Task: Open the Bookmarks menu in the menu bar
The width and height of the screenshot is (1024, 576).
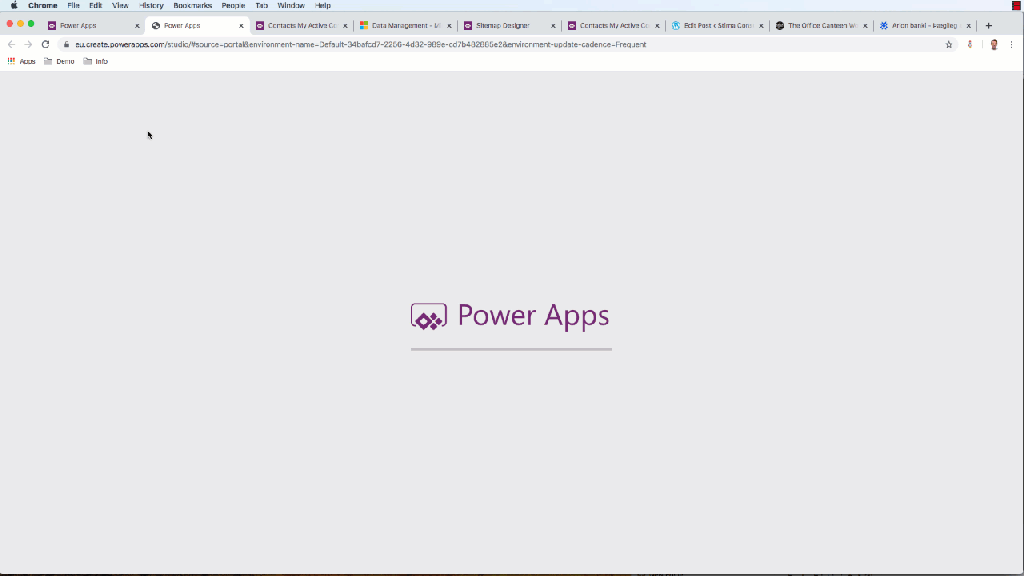Action: tap(192, 5)
